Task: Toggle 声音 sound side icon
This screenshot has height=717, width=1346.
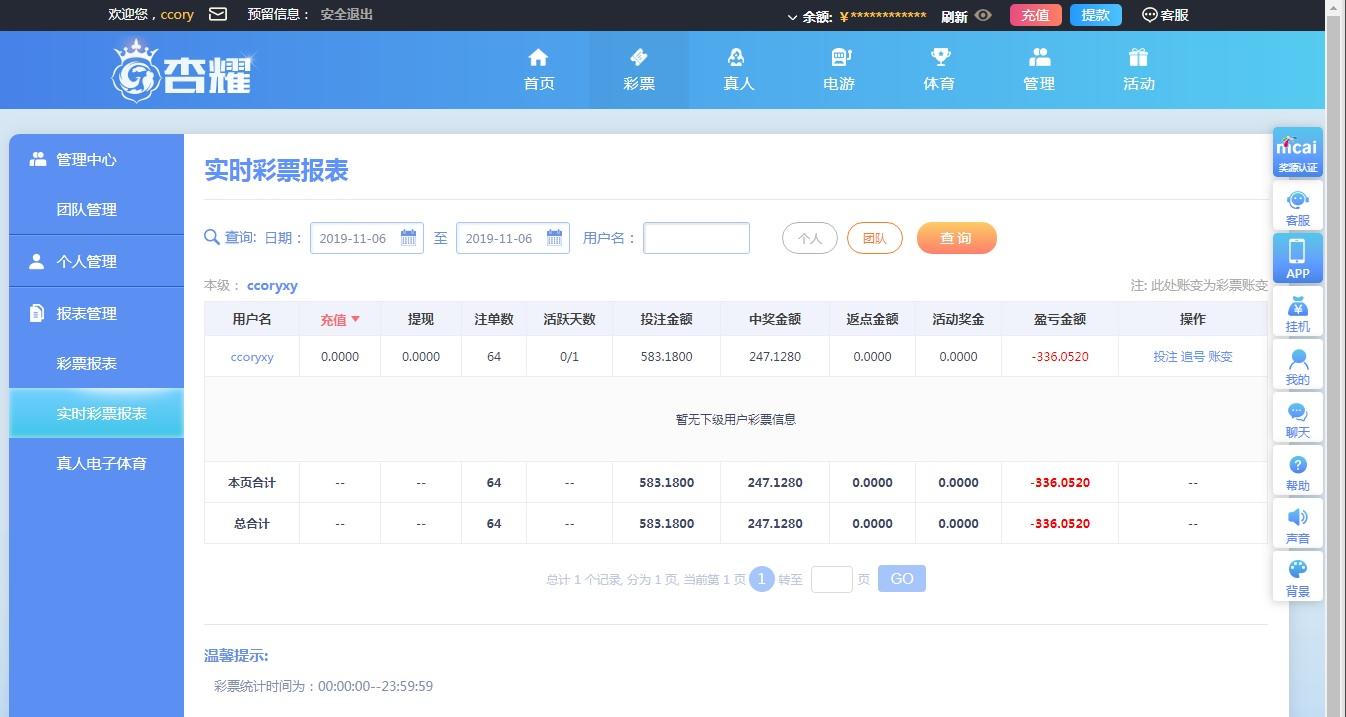Action: (x=1298, y=523)
